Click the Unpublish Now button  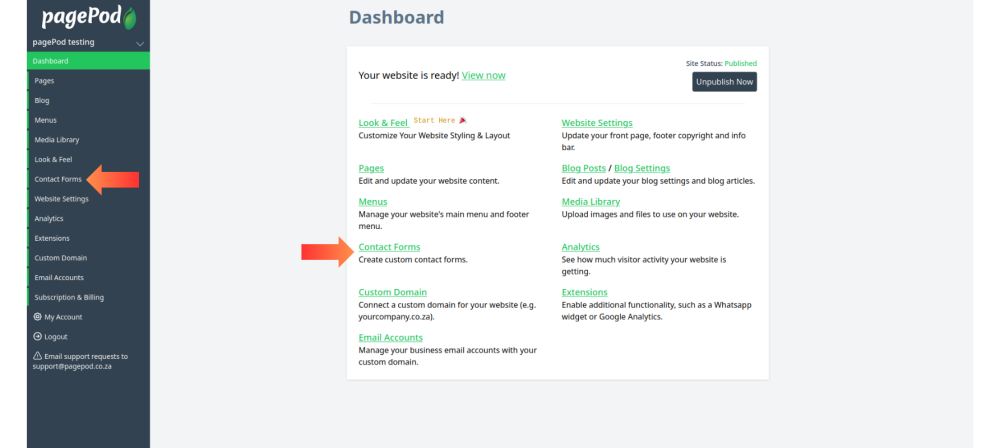(724, 82)
